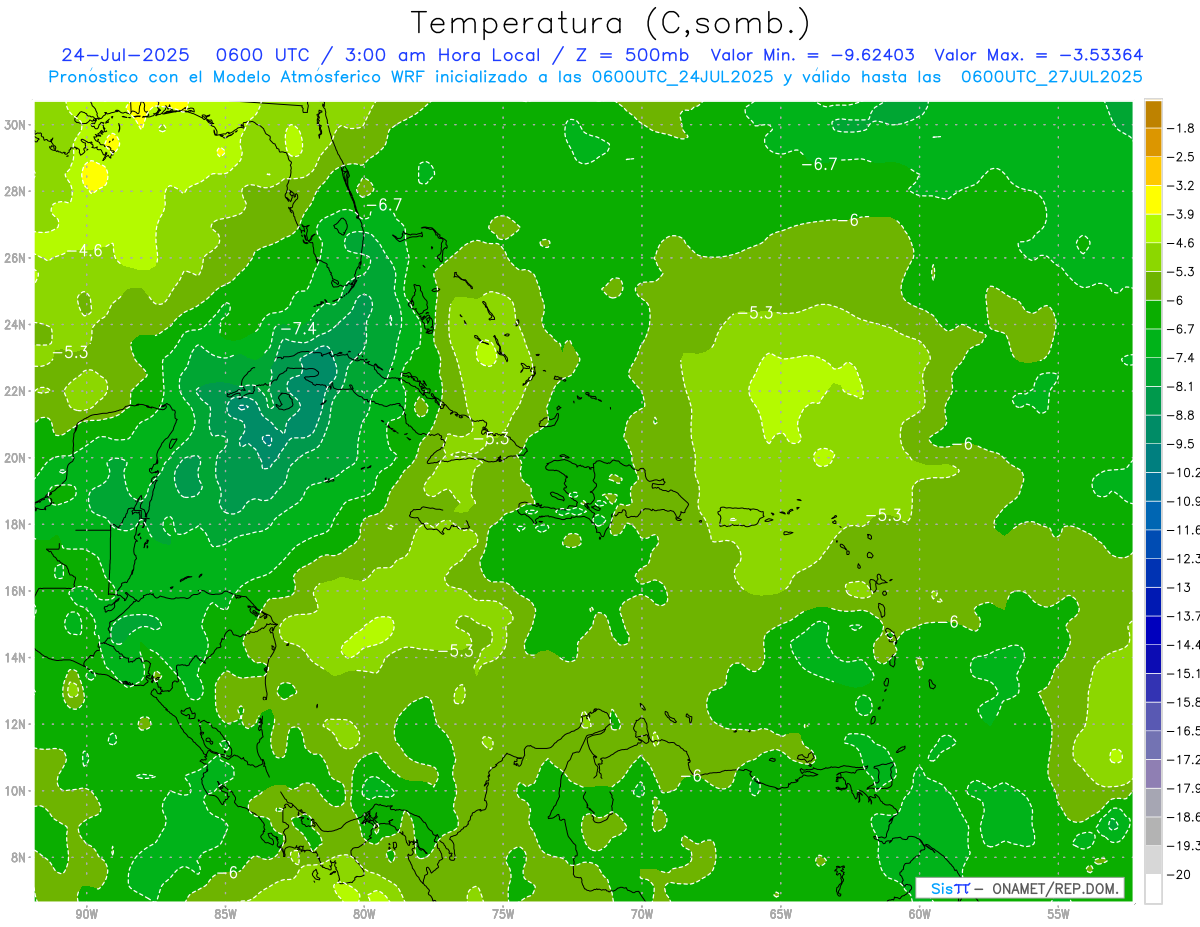Click the "70W" longitude axis label
Viewport: 1200px width, 927px height.
(642, 914)
